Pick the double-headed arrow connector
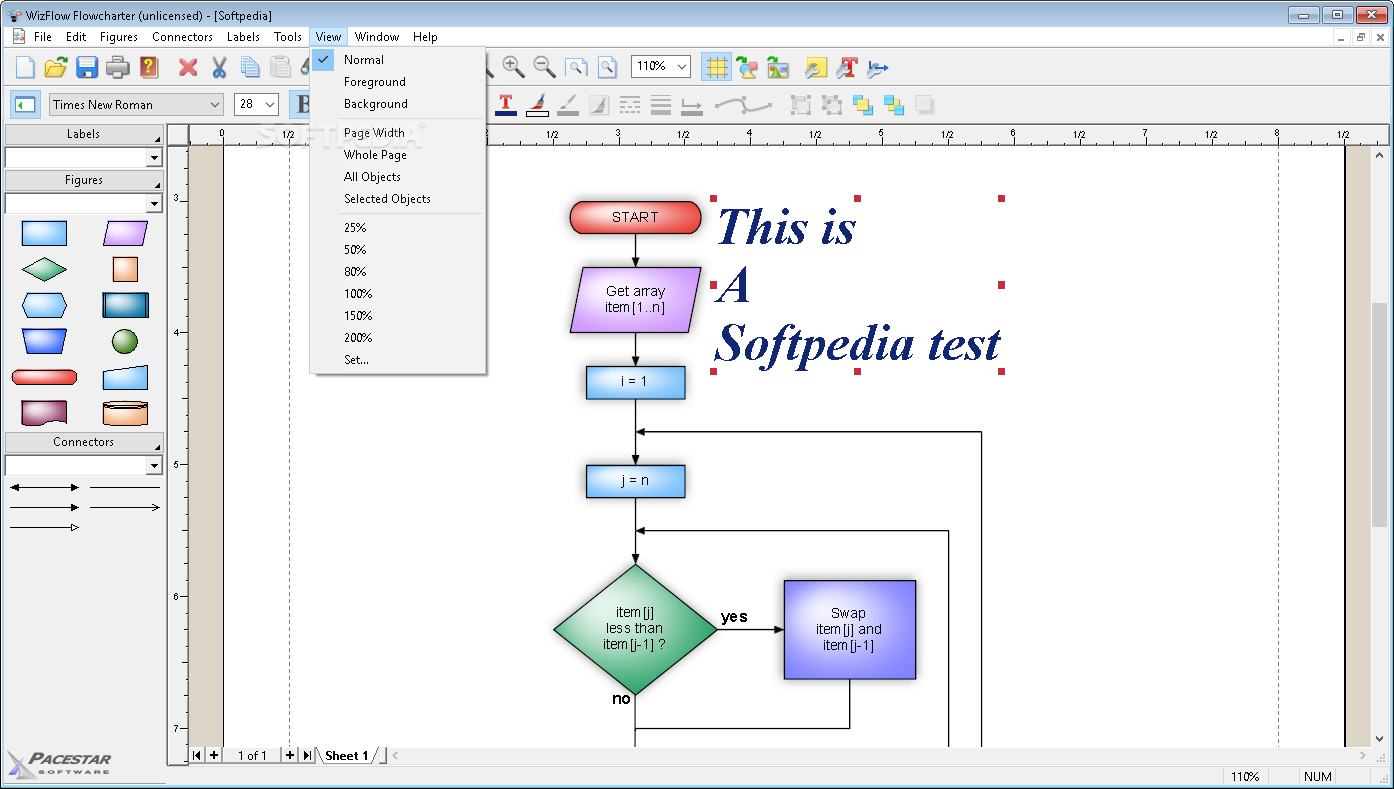The height and width of the screenshot is (789, 1394). [x=44, y=487]
